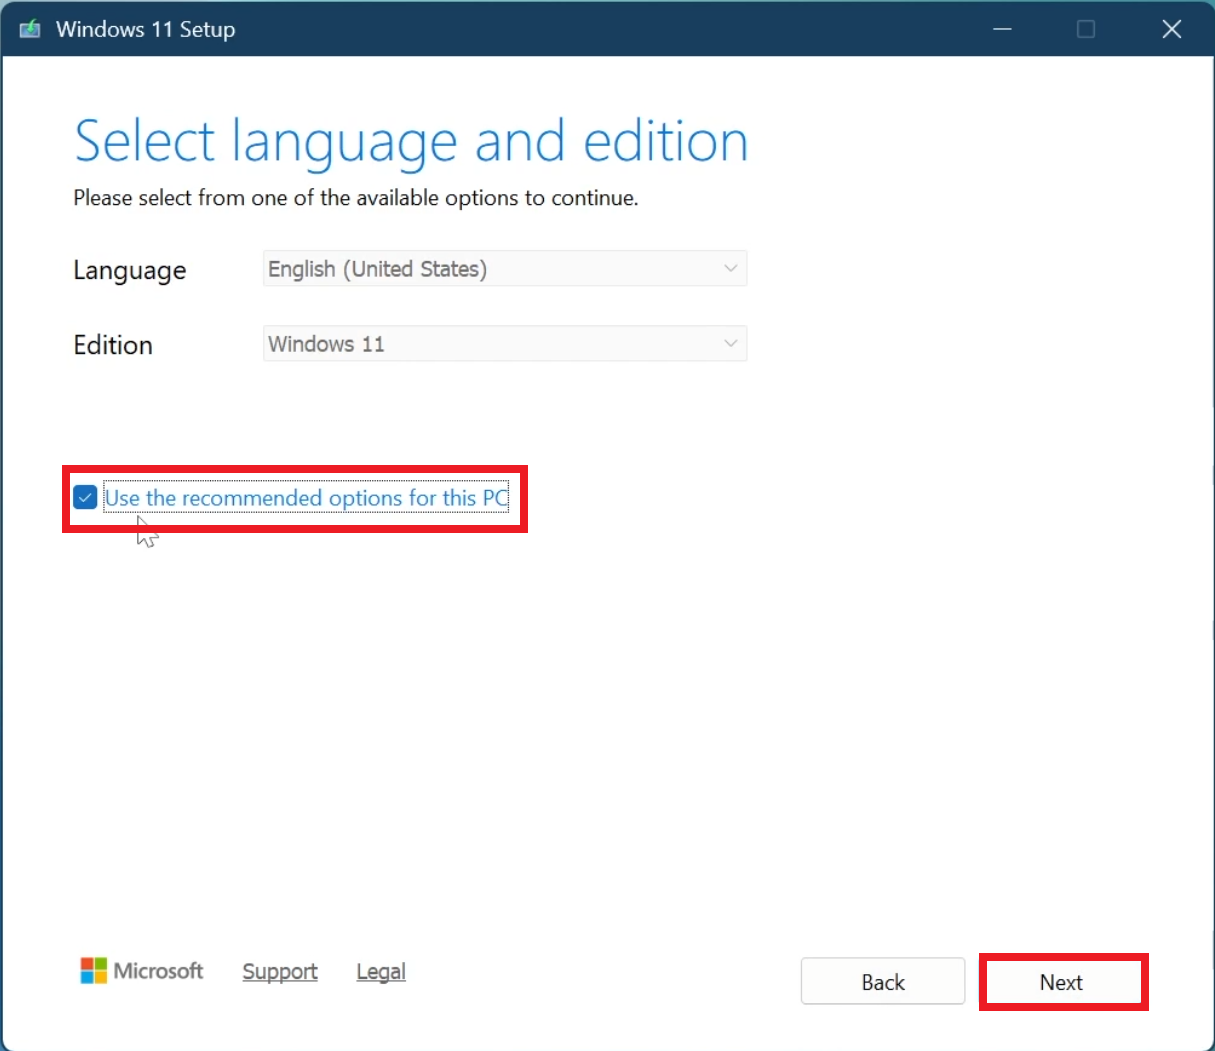Viewport: 1215px width, 1051px height.
Task: Open the Legal link
Action: 381,971
